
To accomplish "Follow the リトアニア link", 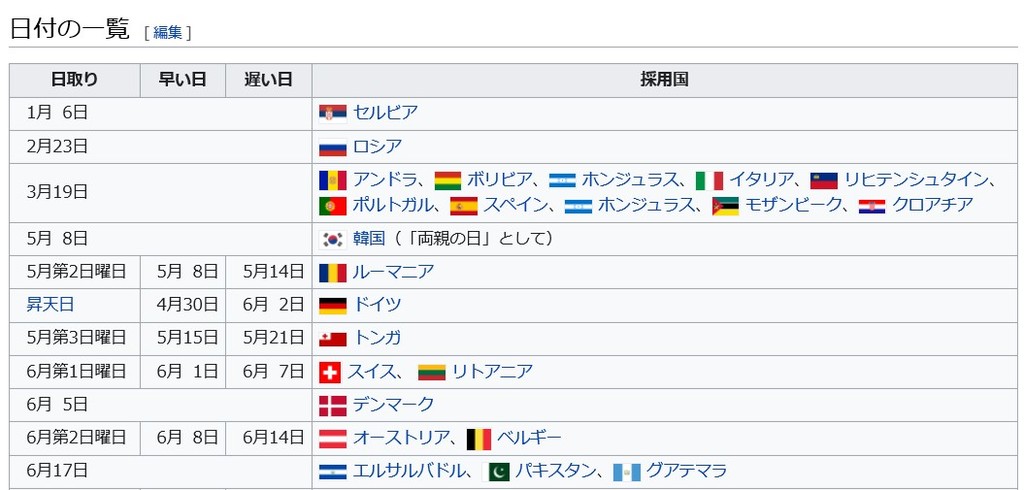I will (x=492, y=372).
